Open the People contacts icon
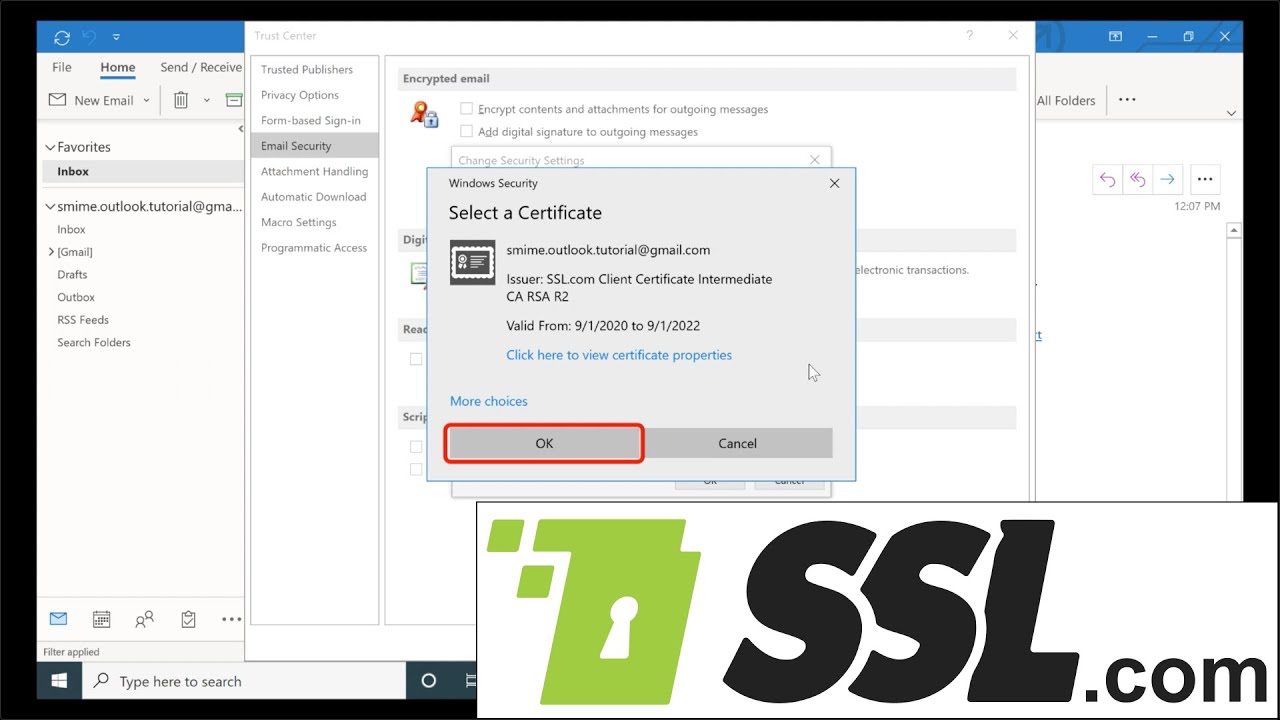Viewport: 1280px width, 720px height. pyautogui.click(x=144, y=619)
